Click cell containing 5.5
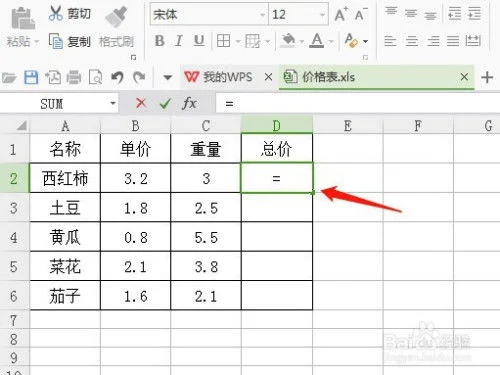Screen dimensions: 500x375 point(206,237)
